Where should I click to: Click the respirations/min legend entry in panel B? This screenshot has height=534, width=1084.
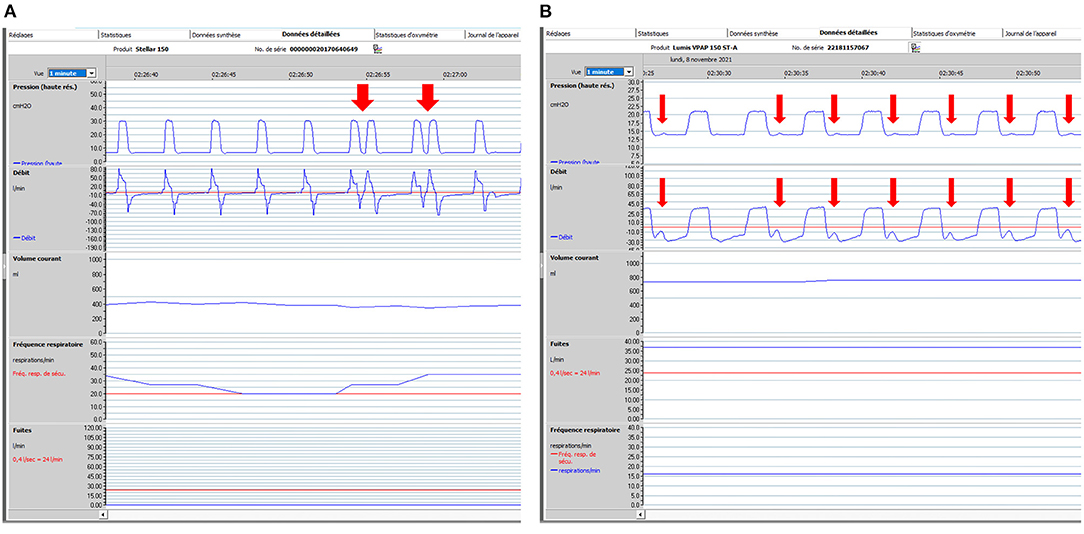pos(576,470)
